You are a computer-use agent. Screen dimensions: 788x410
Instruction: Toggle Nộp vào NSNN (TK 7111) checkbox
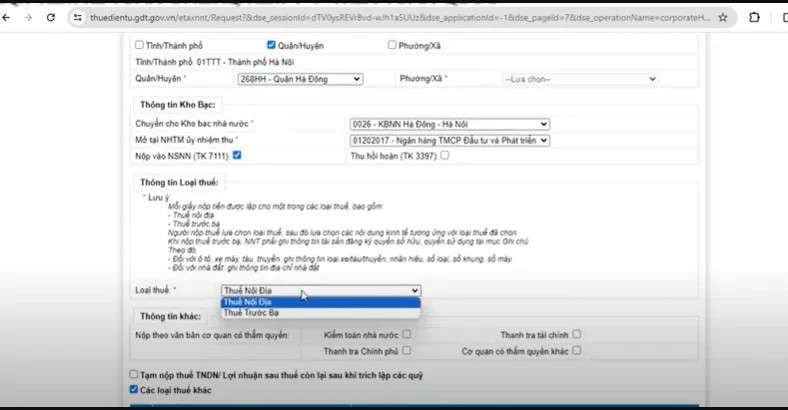[x=237, y=156]
